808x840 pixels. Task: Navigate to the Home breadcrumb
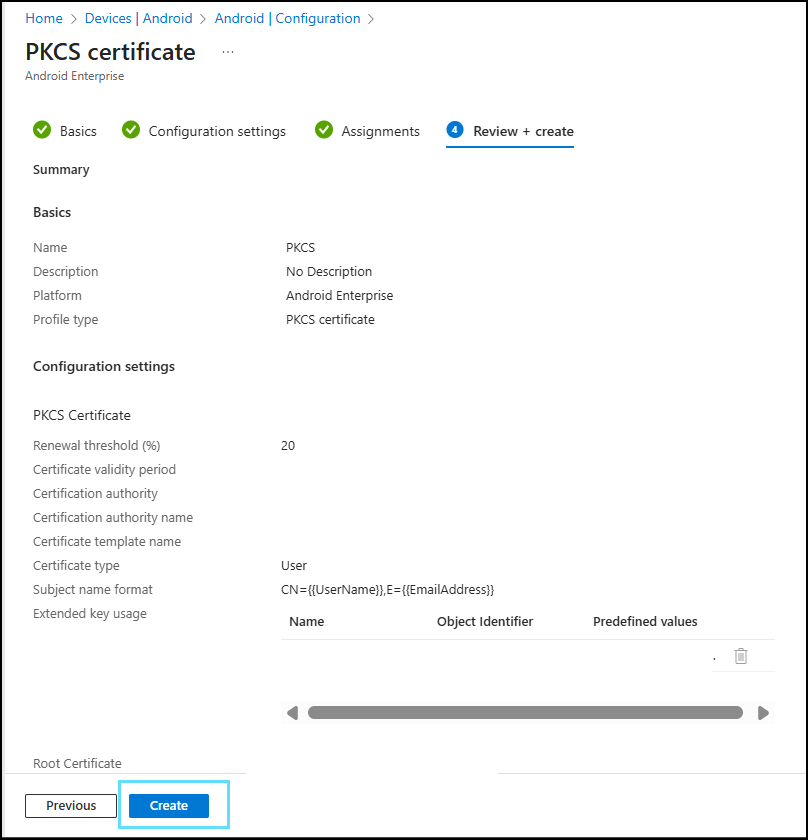pyautogui.click(x=43, y=18)
